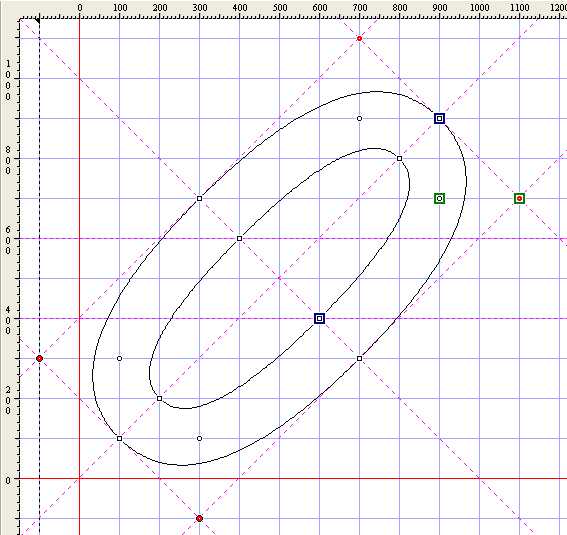Click the 500 label on the horizontal ruler
Image resolution: width=567 pixels, height=535 pixels.
click(x=280, y=8)
